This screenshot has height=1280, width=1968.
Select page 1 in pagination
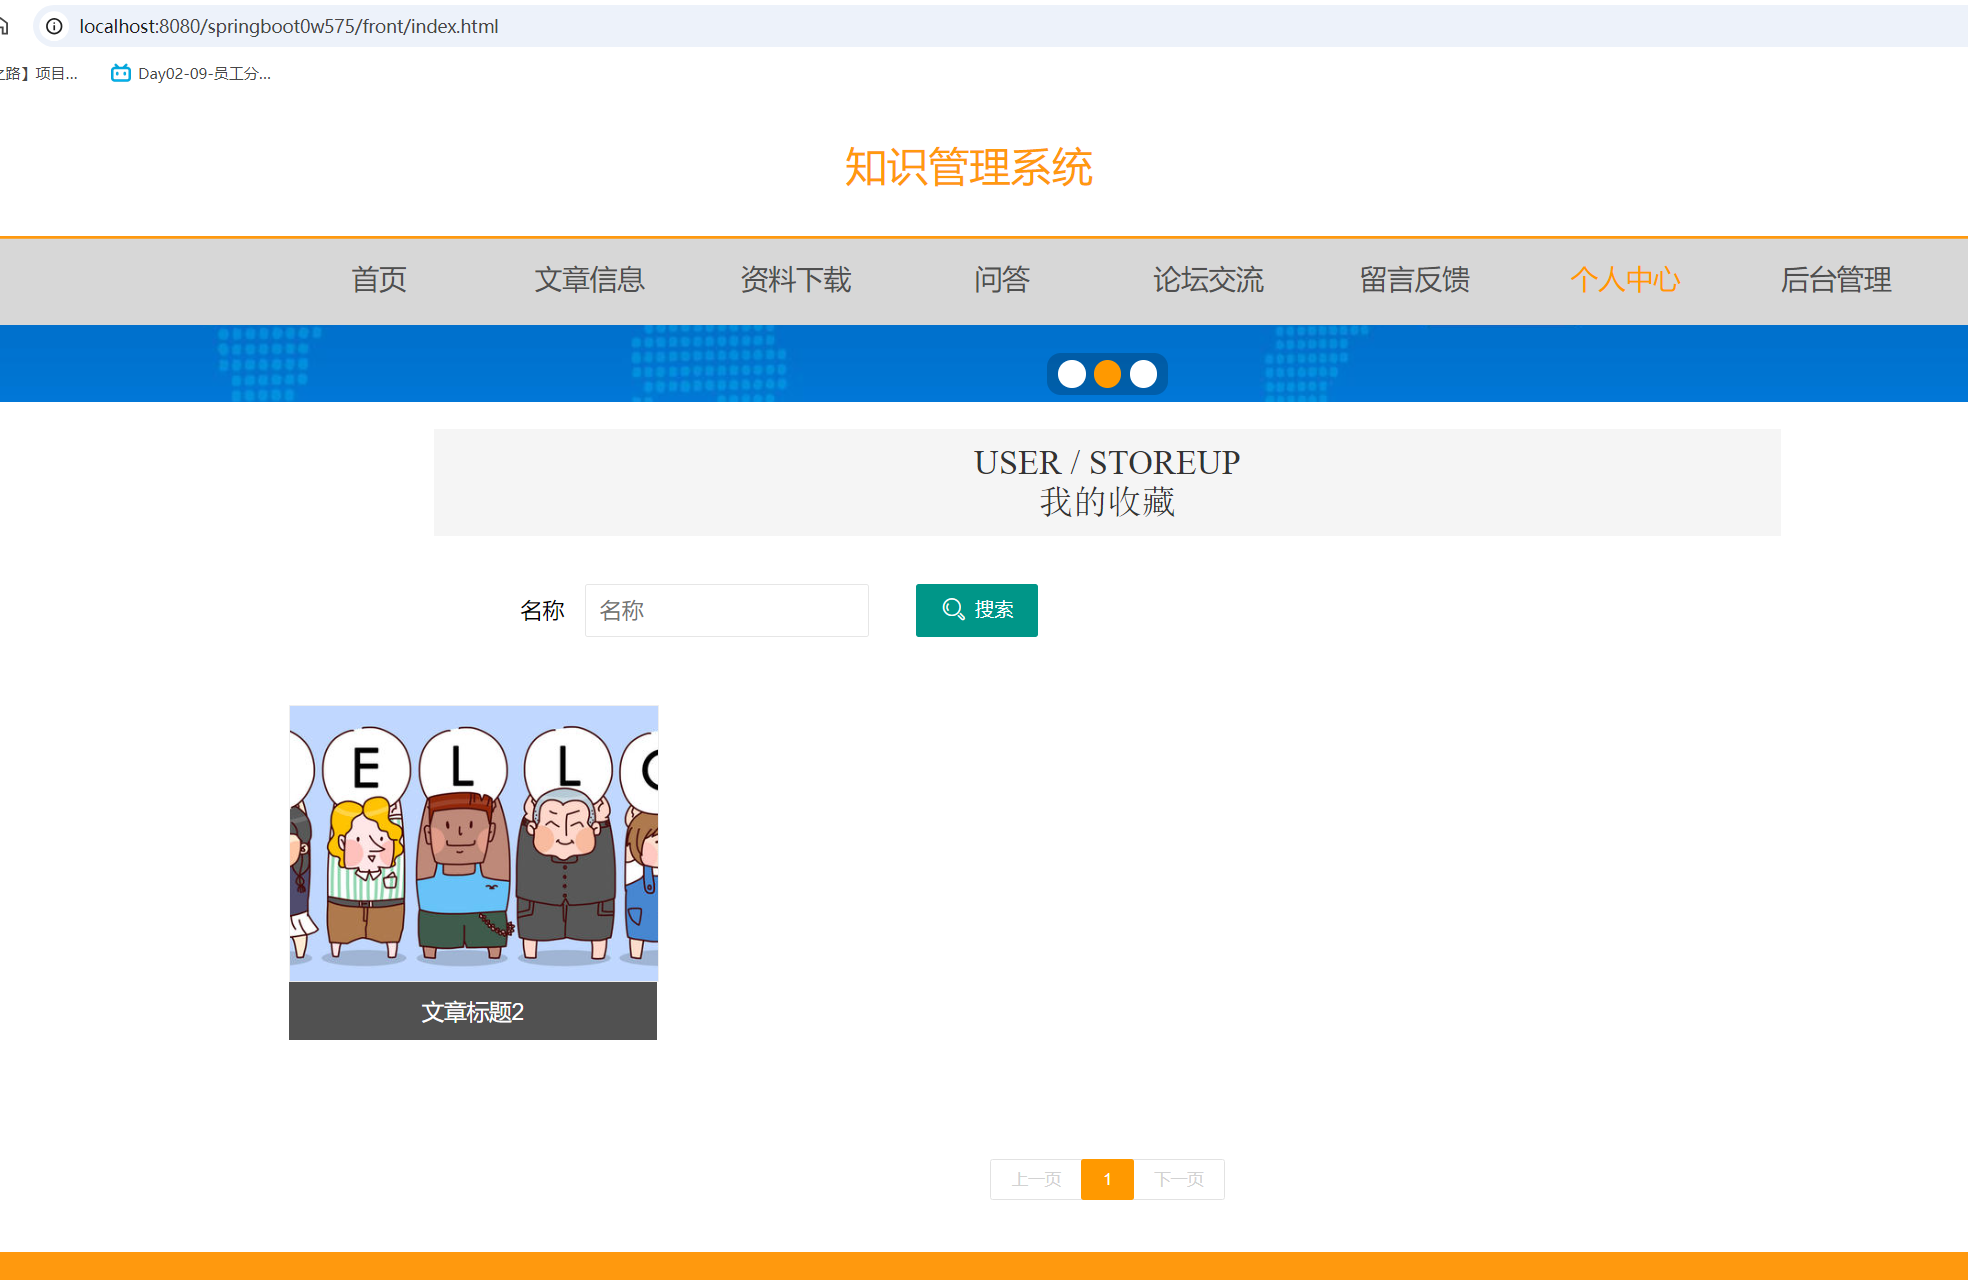[1107, 1179]
